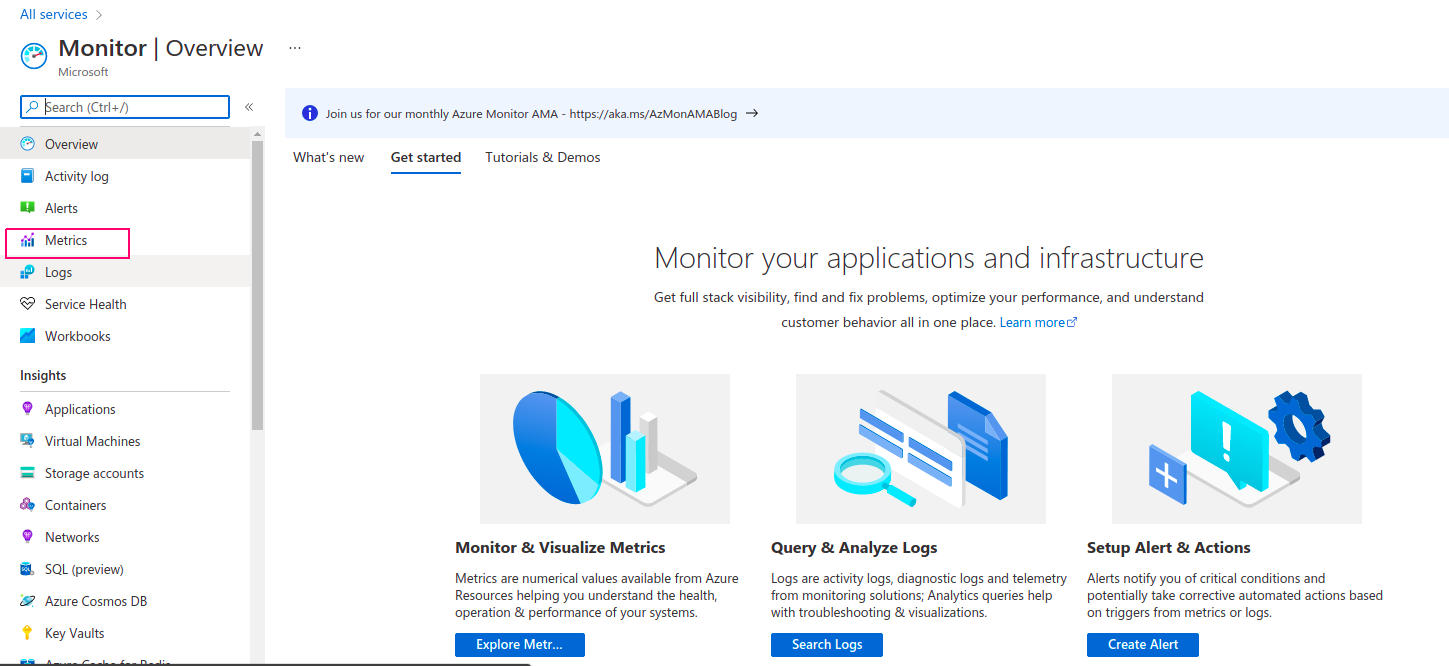
Task: Click the Service Health heart icon
Action: [28, 304]
